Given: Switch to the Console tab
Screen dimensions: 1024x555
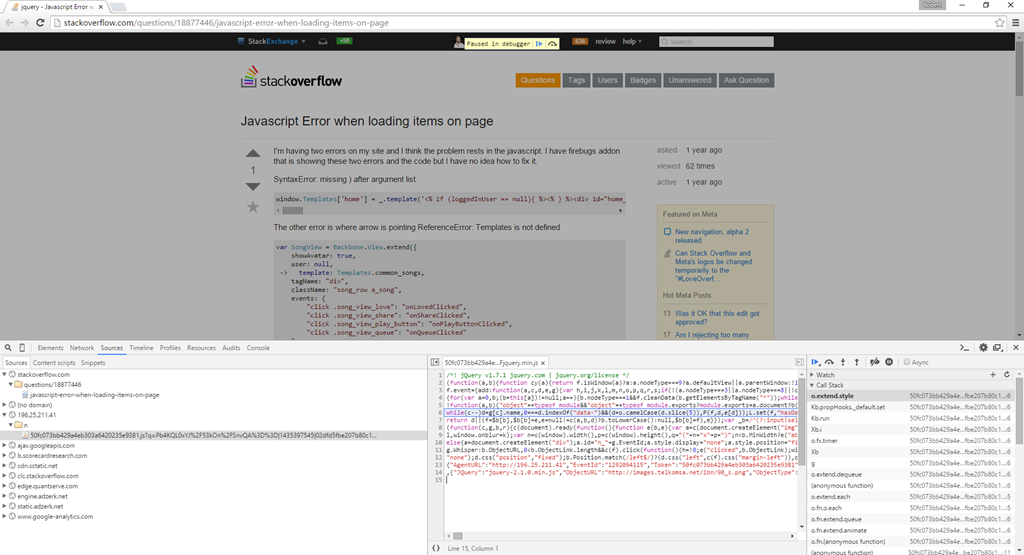Looking at the screenshot, I should (258, 348).
